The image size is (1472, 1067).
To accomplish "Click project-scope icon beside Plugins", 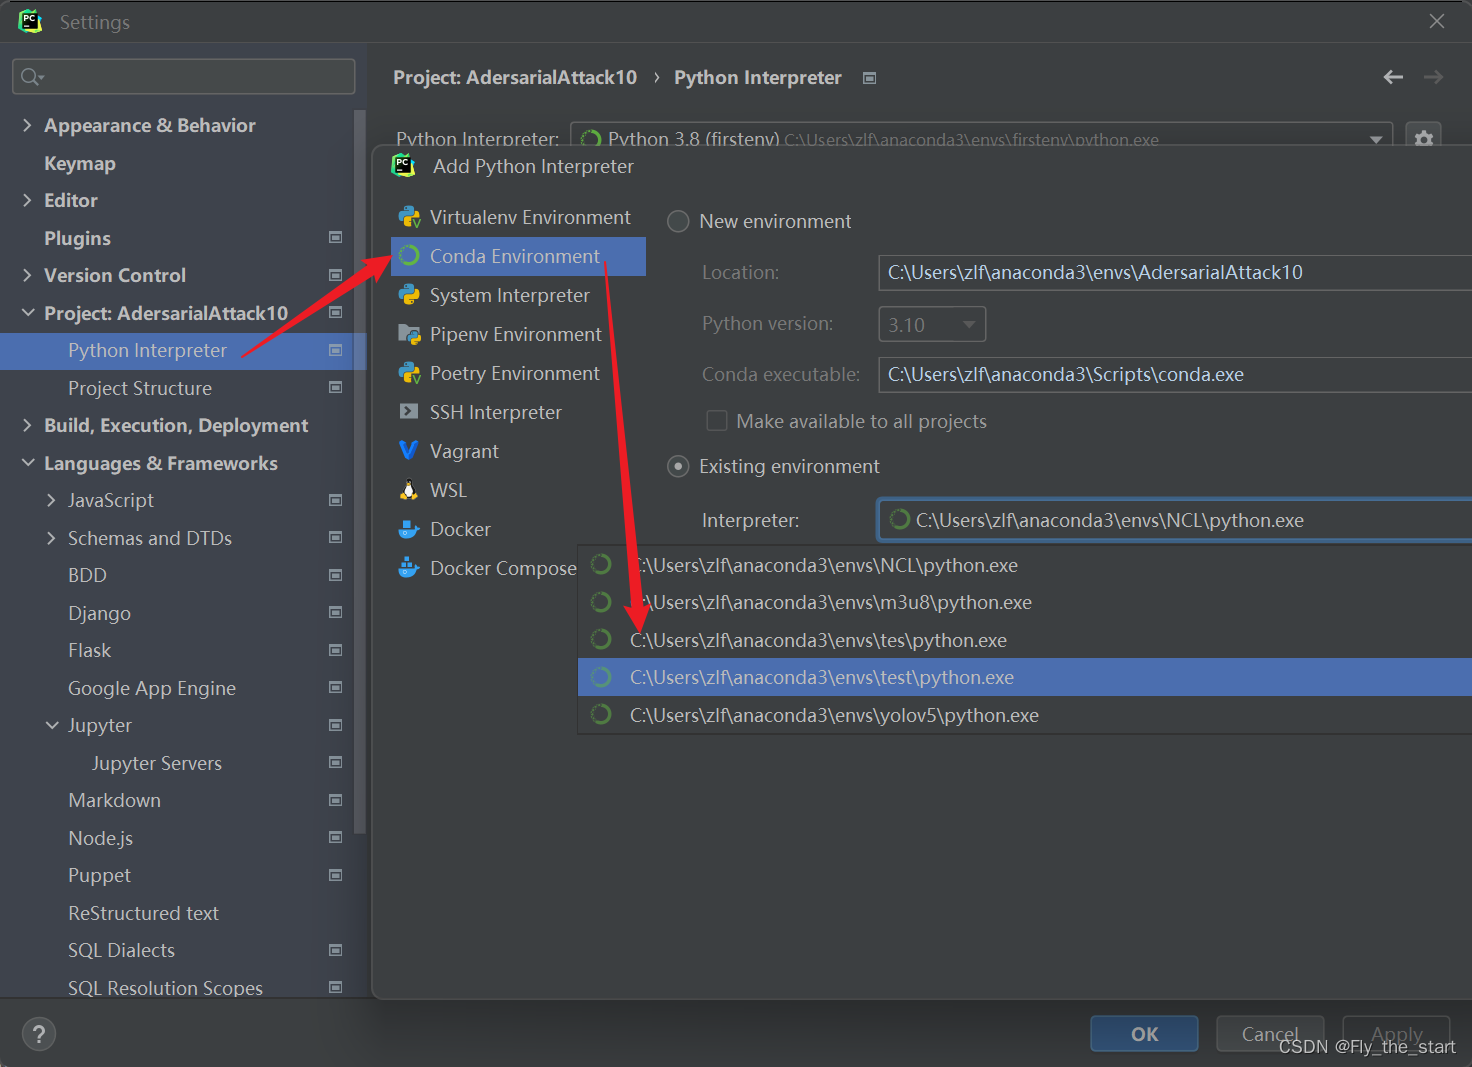I will [x=336, y=238].
